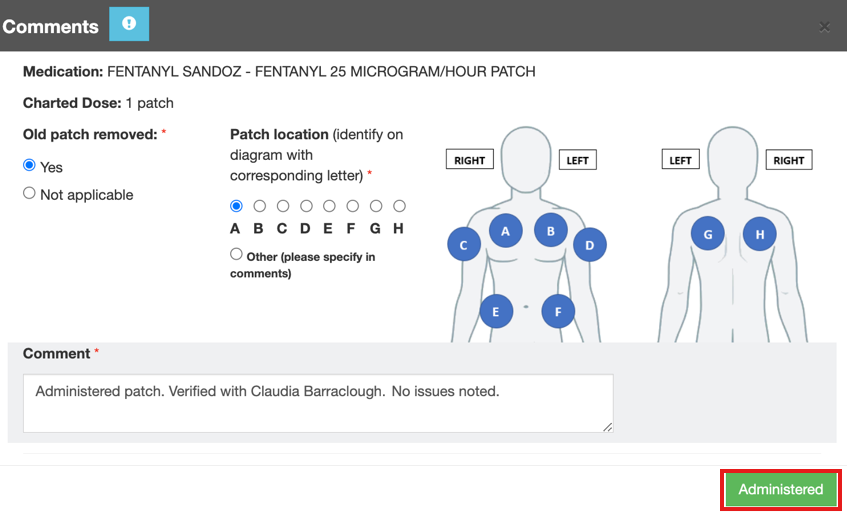Image resolution: width=847 pixels, height=512 pixels.
Task: Choose patch location radio button B
Action: 259,206
